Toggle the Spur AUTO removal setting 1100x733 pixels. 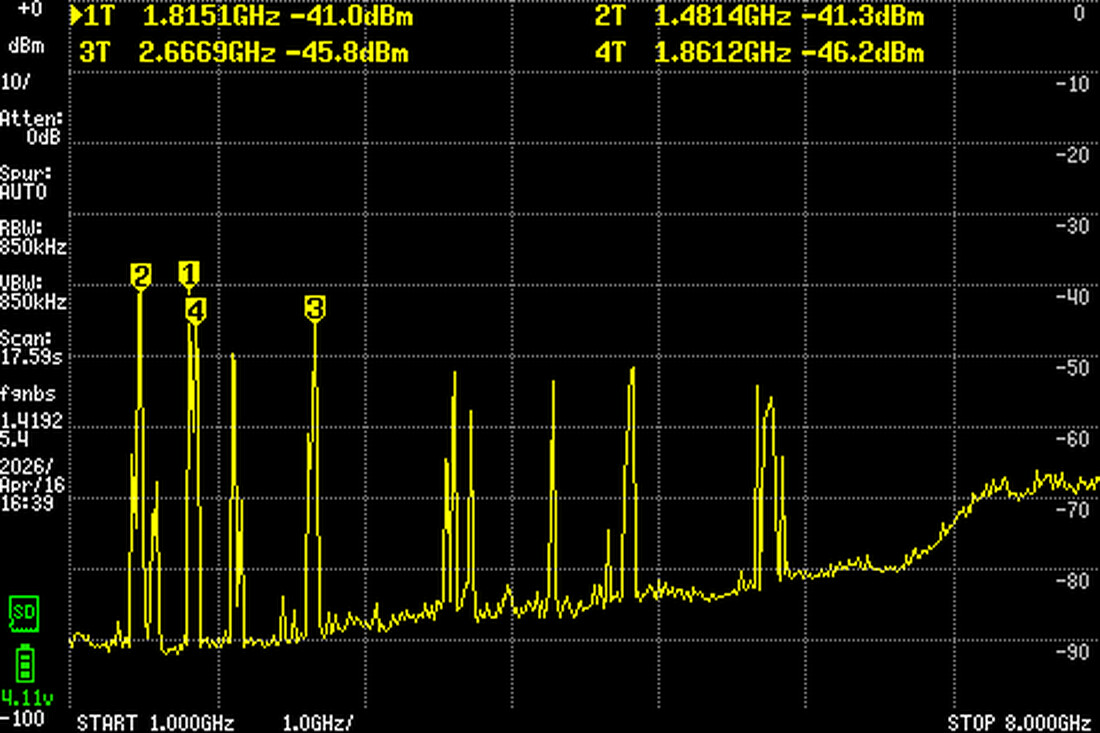pyautogui.click(x=25, y=180)
